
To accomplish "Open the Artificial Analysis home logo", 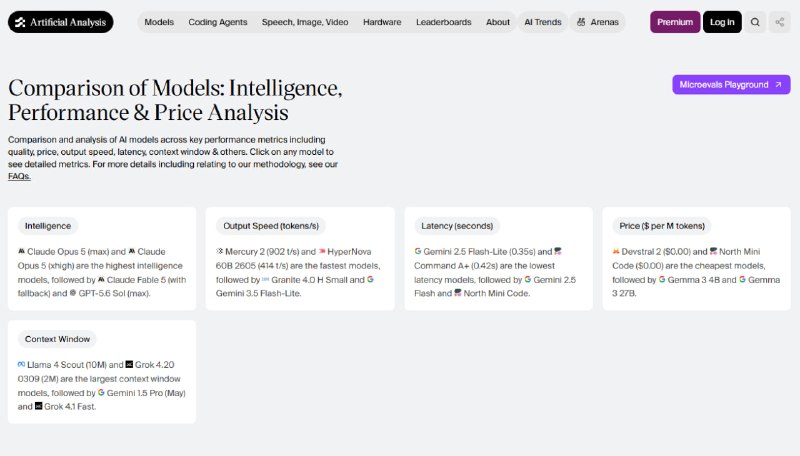I will click(x=61, y=22).
